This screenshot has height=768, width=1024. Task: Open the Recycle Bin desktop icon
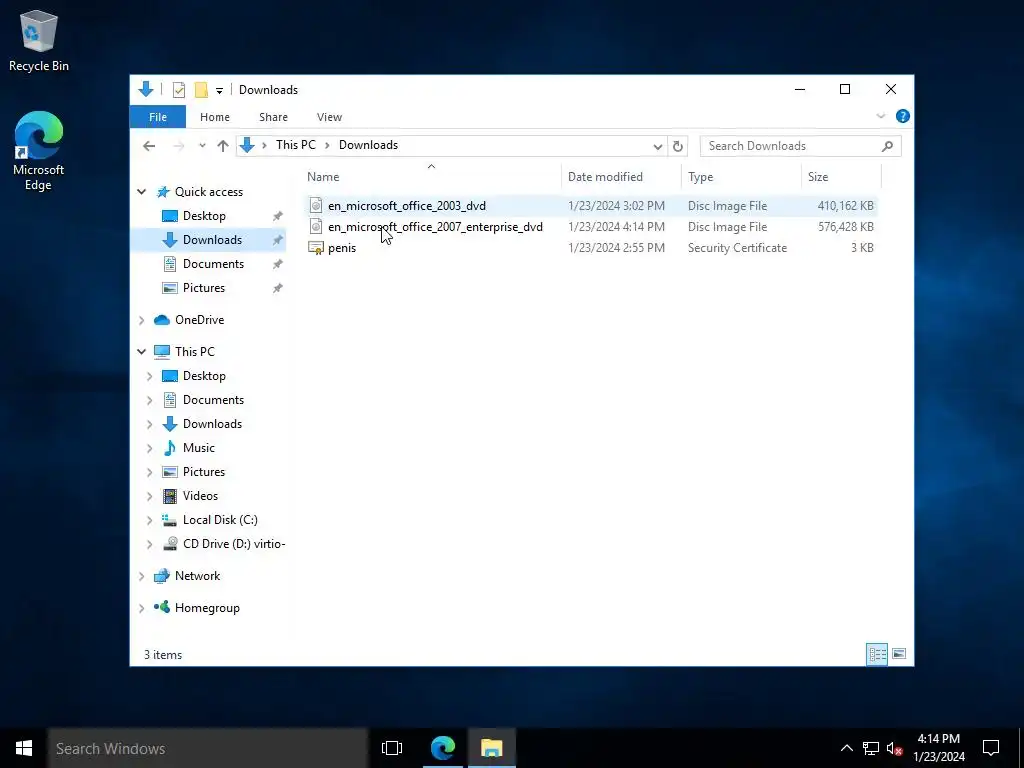tap(39, 40)
